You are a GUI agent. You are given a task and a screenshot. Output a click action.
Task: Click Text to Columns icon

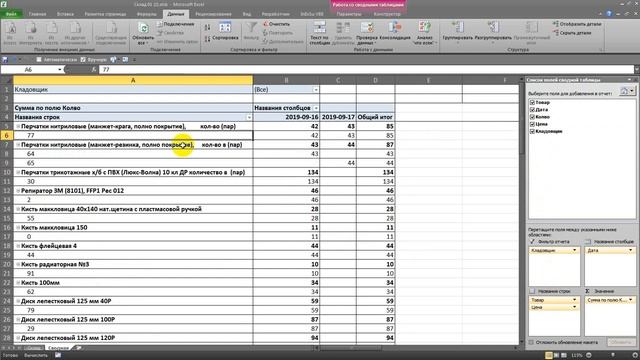(x=319, y=28)
